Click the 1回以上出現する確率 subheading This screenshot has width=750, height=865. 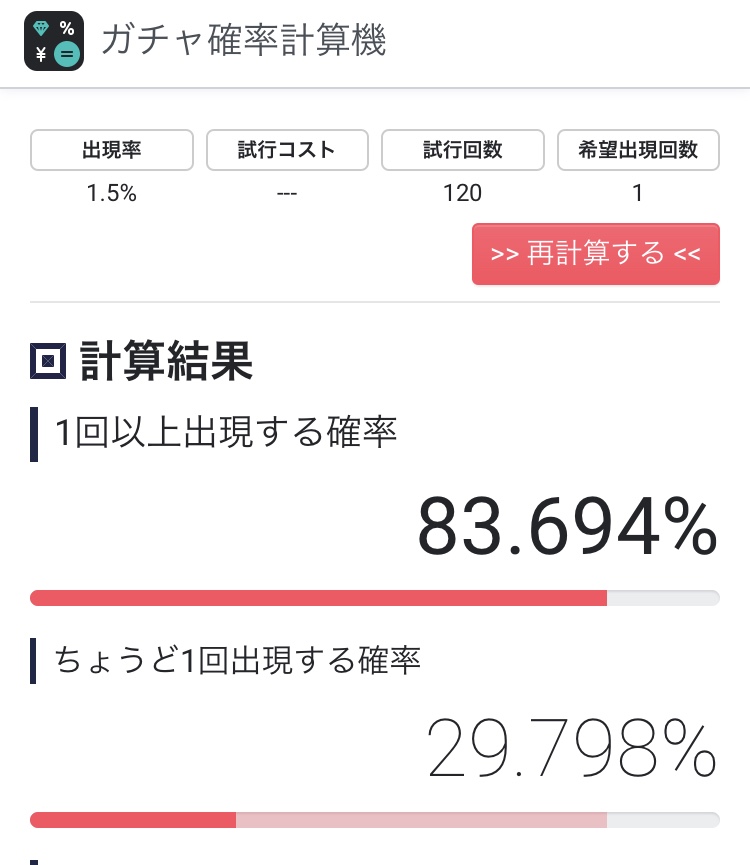click(226, 433)
